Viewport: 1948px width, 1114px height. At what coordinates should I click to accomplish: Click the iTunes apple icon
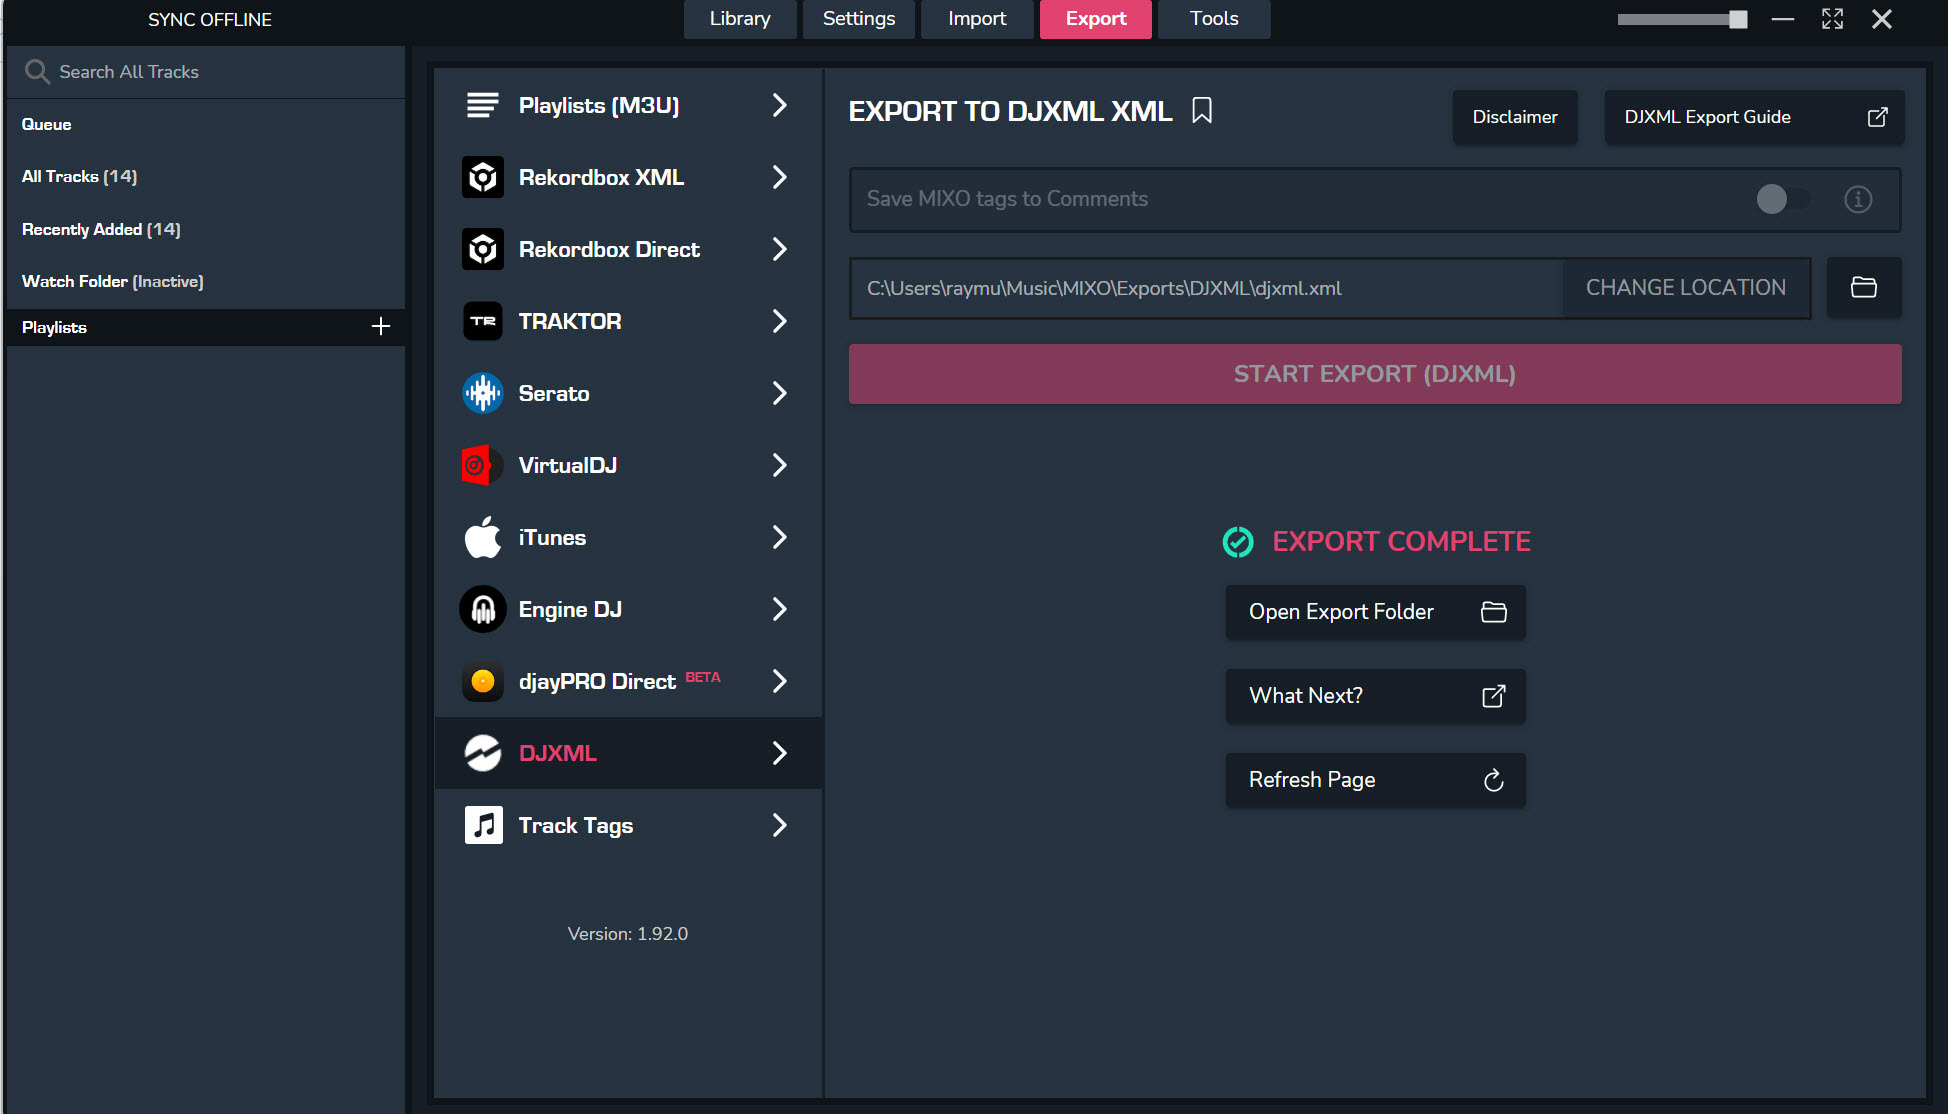(x=483, y=537)
